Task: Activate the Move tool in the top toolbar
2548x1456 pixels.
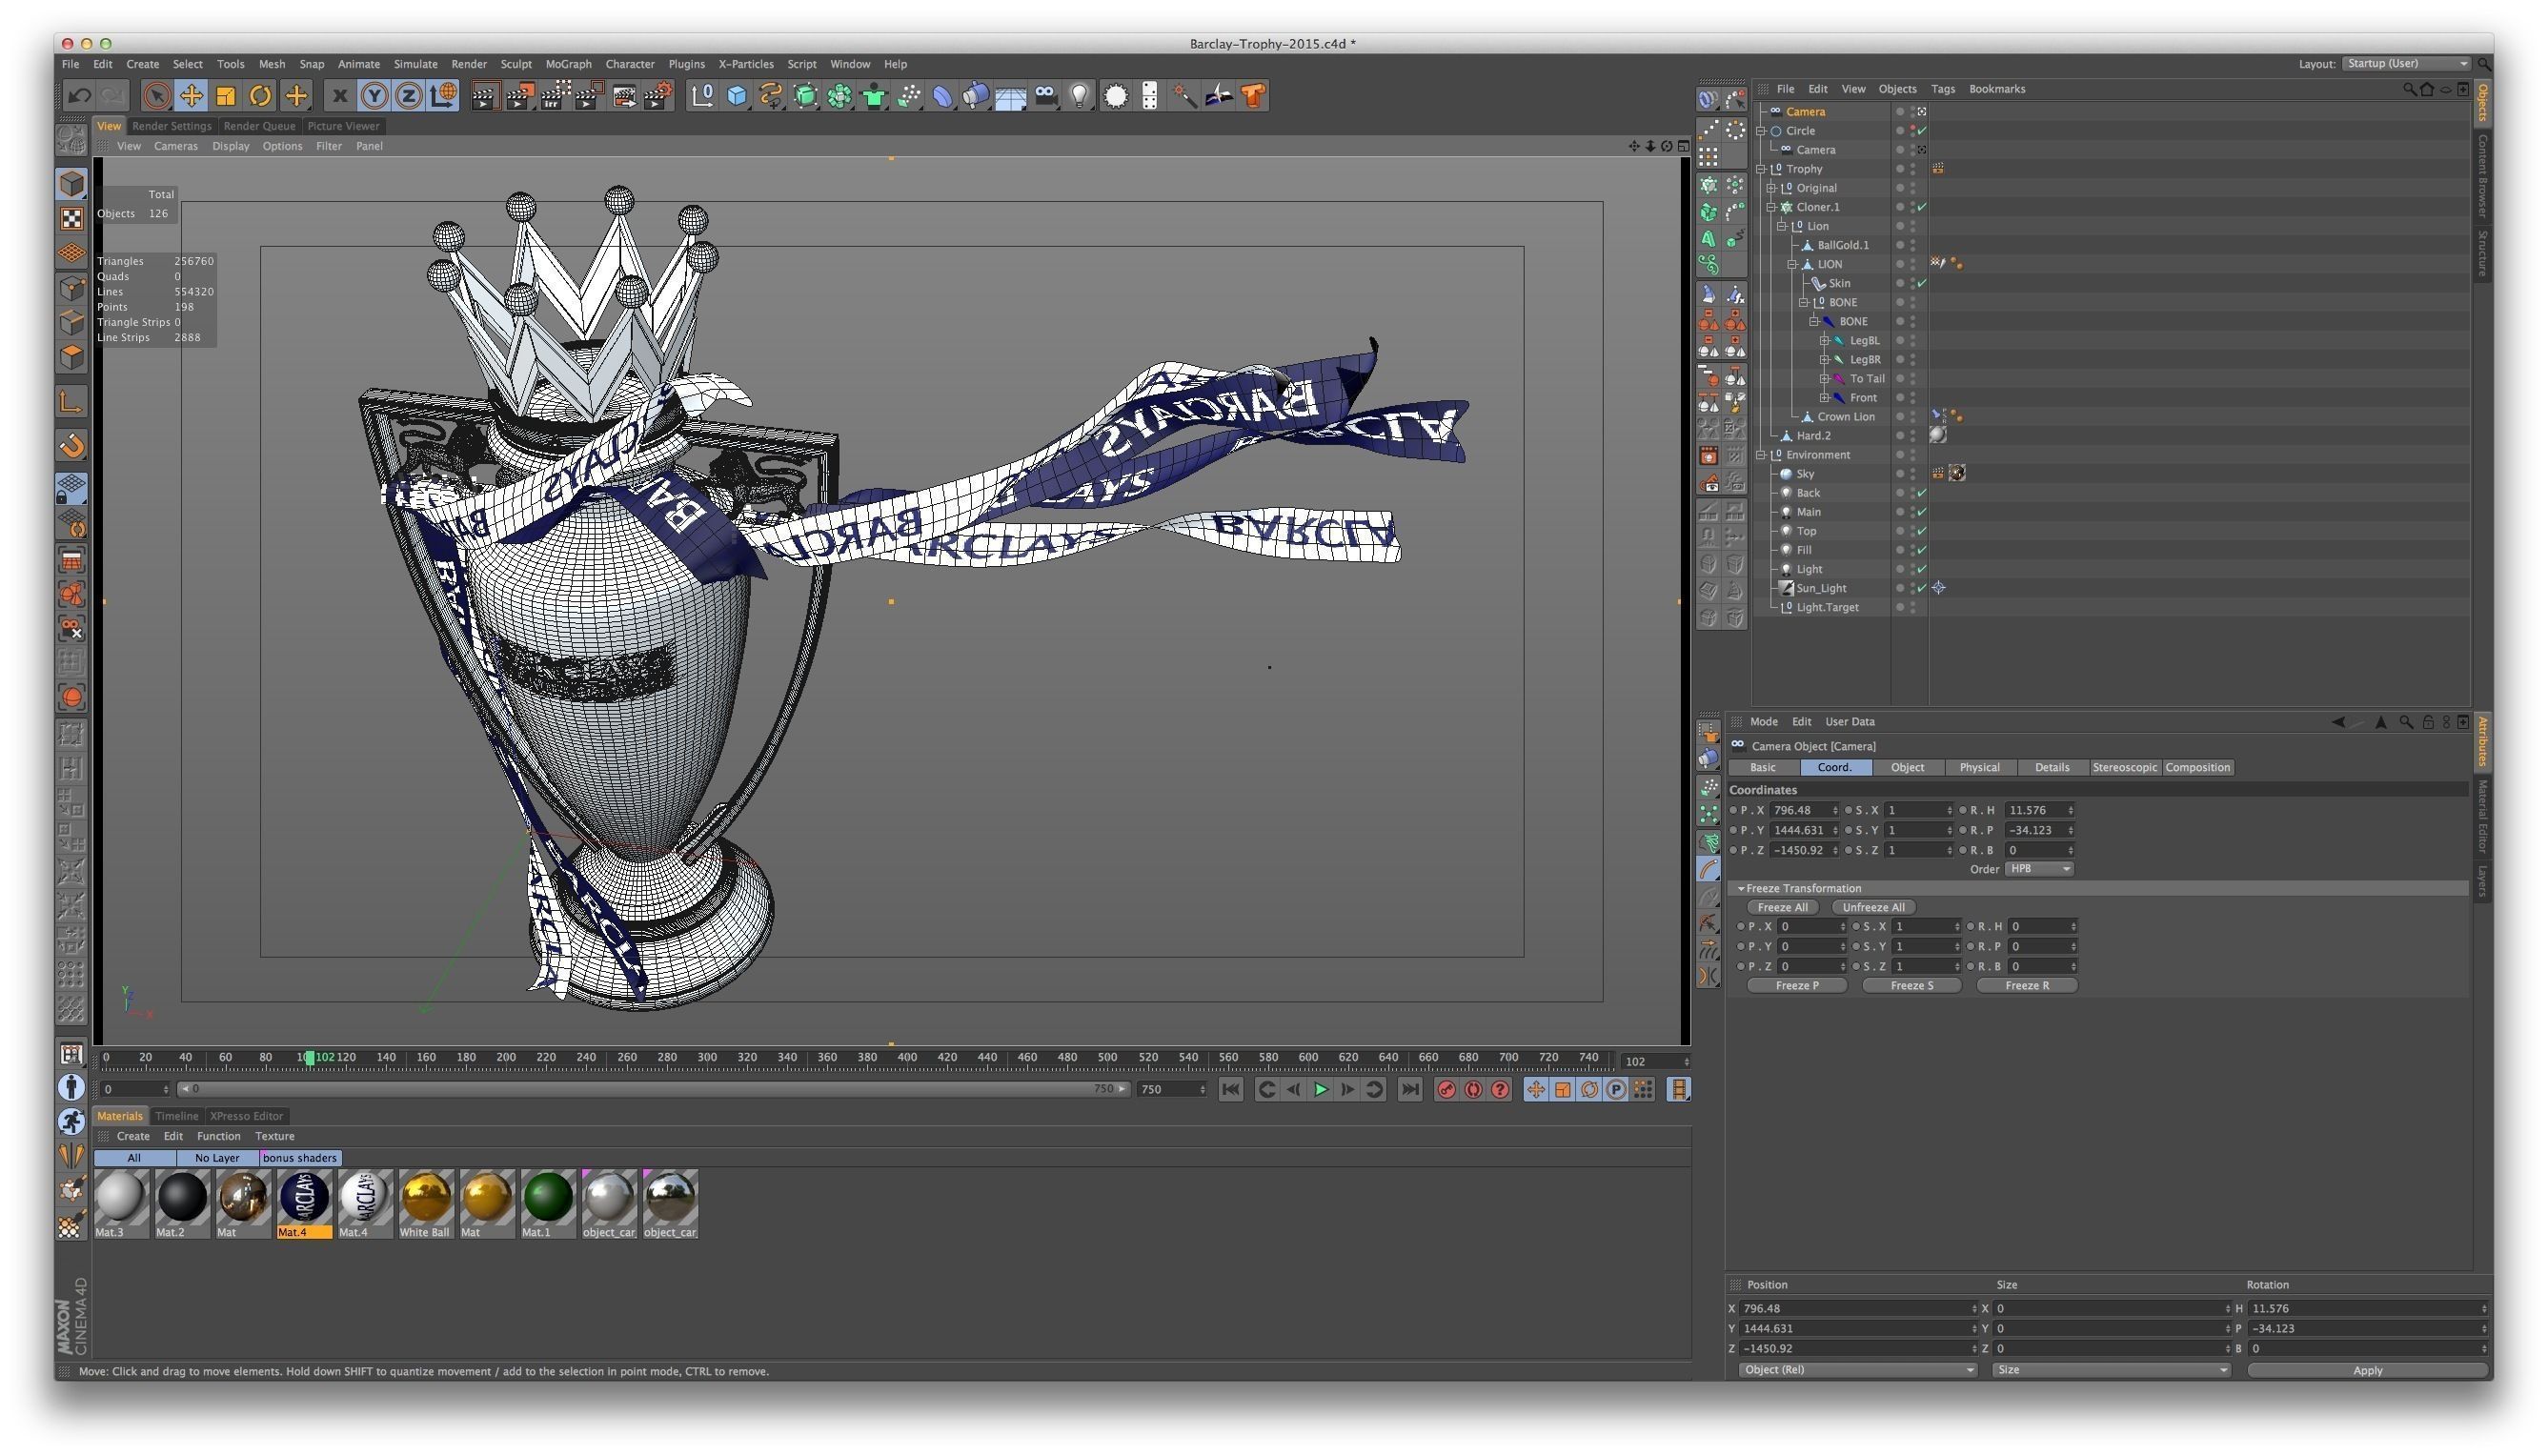Action: click(191, 96)
